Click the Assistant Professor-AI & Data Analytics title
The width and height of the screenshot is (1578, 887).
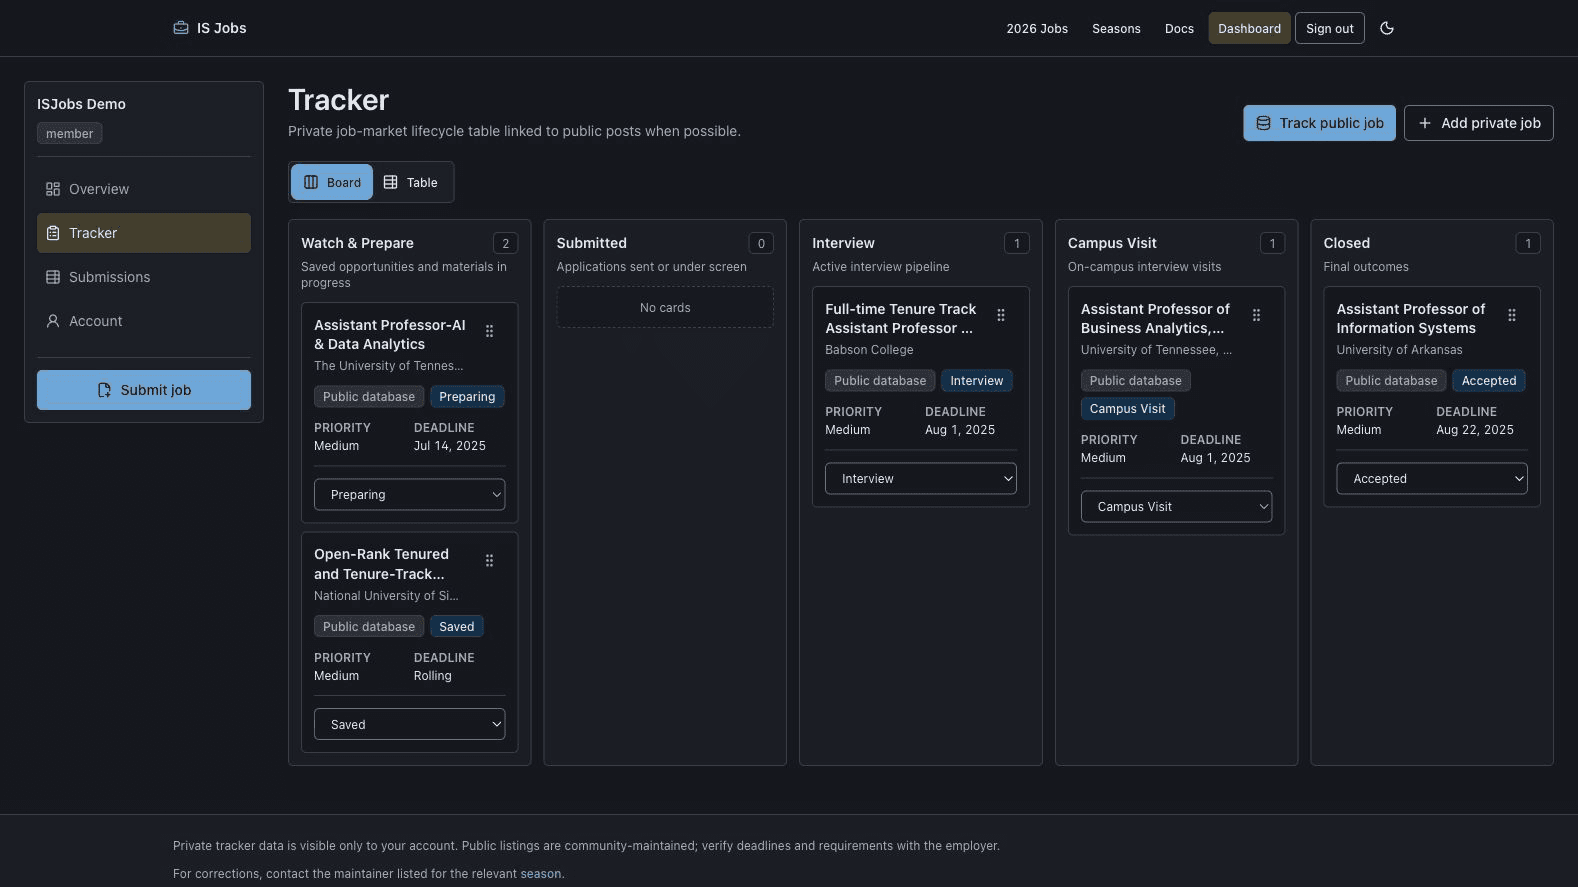[390, 335]
